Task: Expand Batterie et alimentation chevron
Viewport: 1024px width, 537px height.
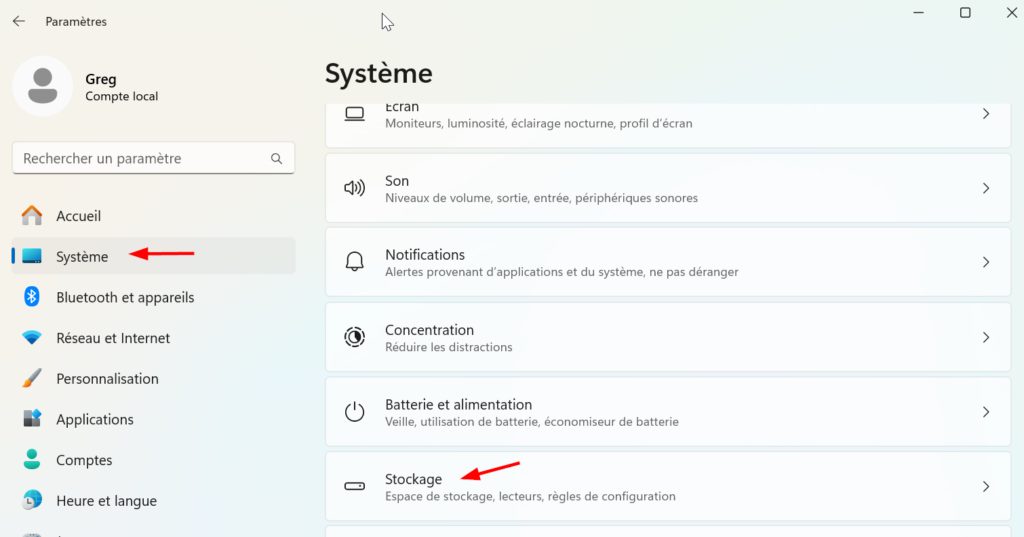Action: (986, 412)
